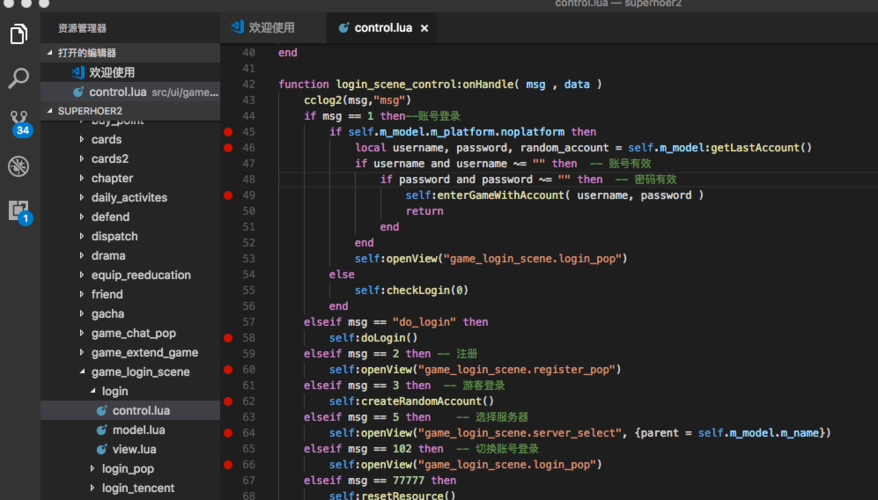Expand the defend folder
This screenshot has height=500, width=878.
[x=130, y=217]
